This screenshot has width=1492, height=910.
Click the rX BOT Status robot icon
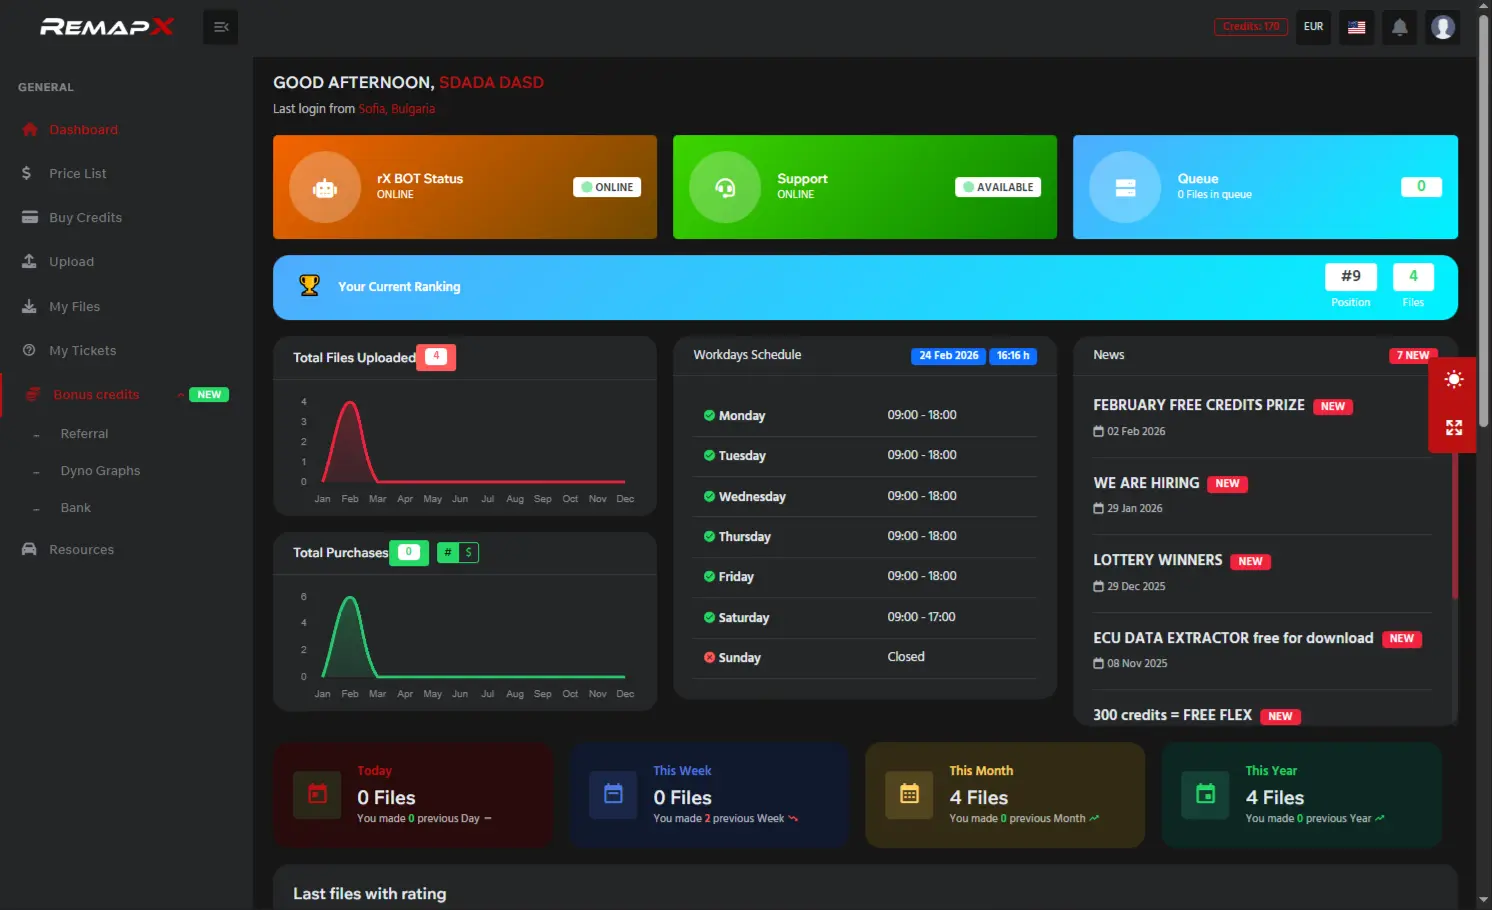click(x=325, y=187)
